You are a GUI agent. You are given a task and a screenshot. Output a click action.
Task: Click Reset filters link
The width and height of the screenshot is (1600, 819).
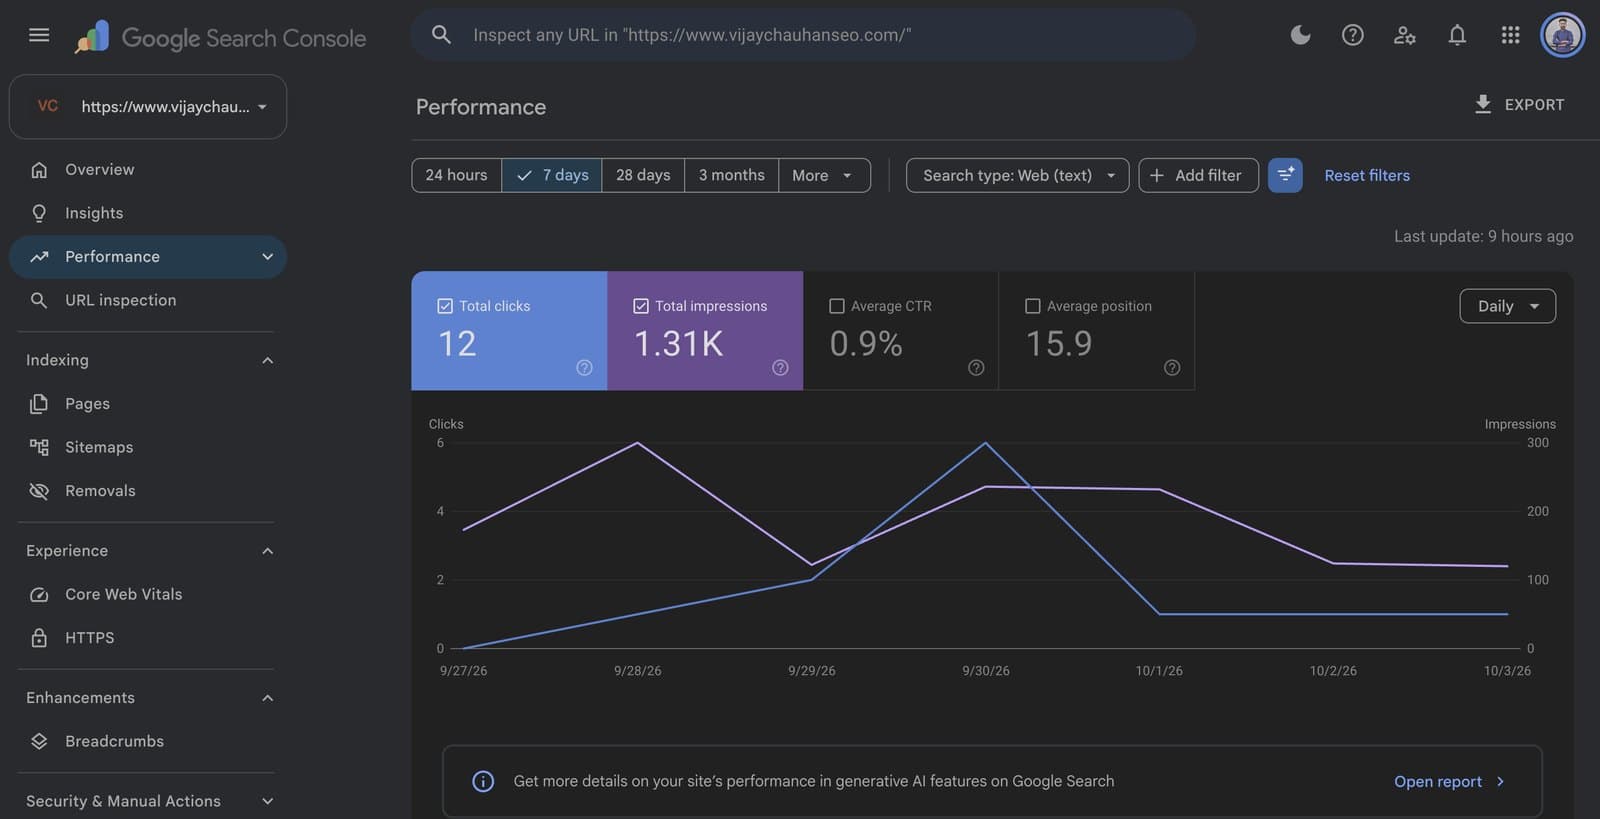[x=1367, y=175]
